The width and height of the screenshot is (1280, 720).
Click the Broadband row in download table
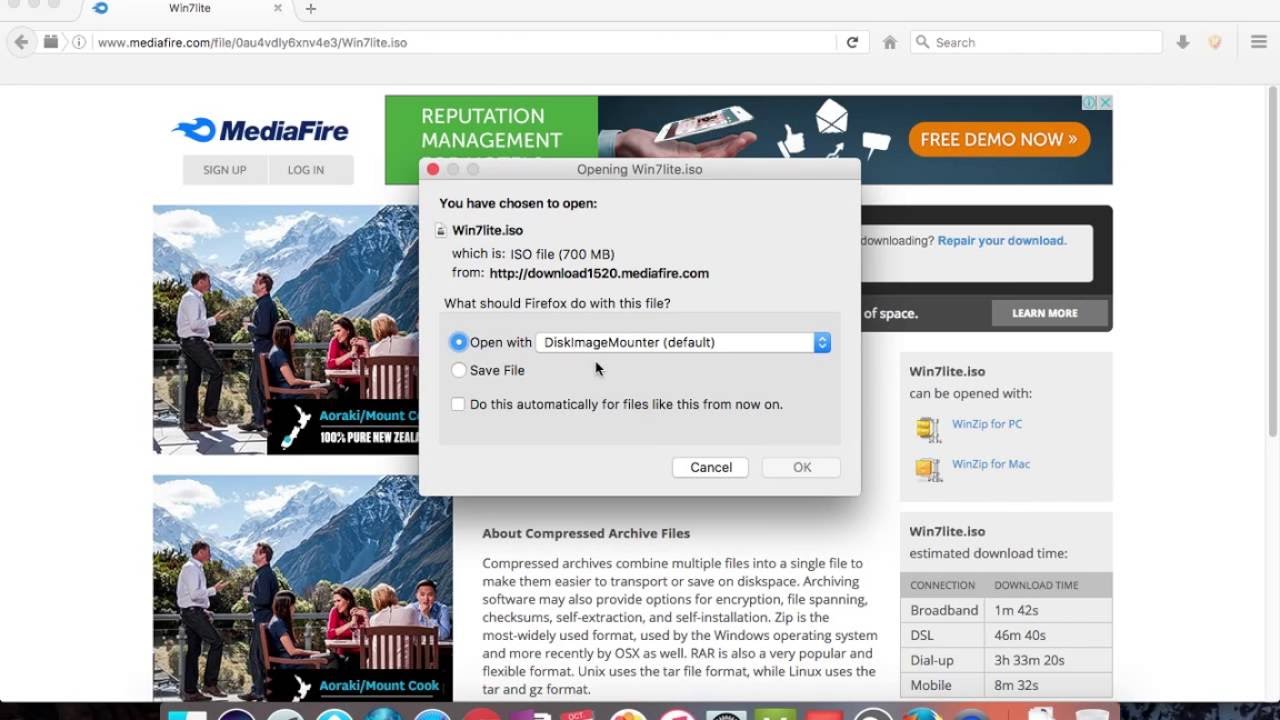point(1006,610)
